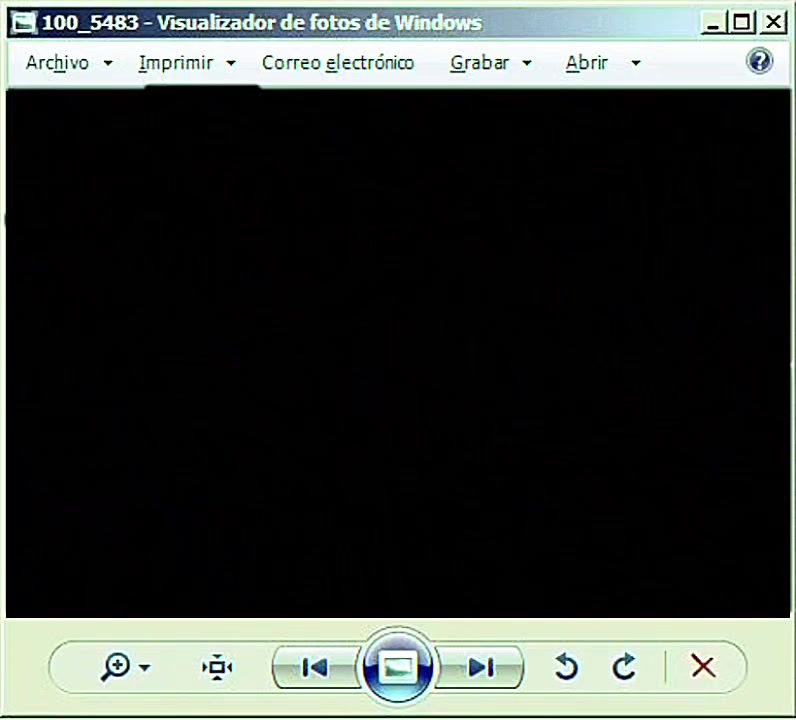Start the slideshow with center button
This screenshot has width=796, height=720.
click(x=397, y=667)
